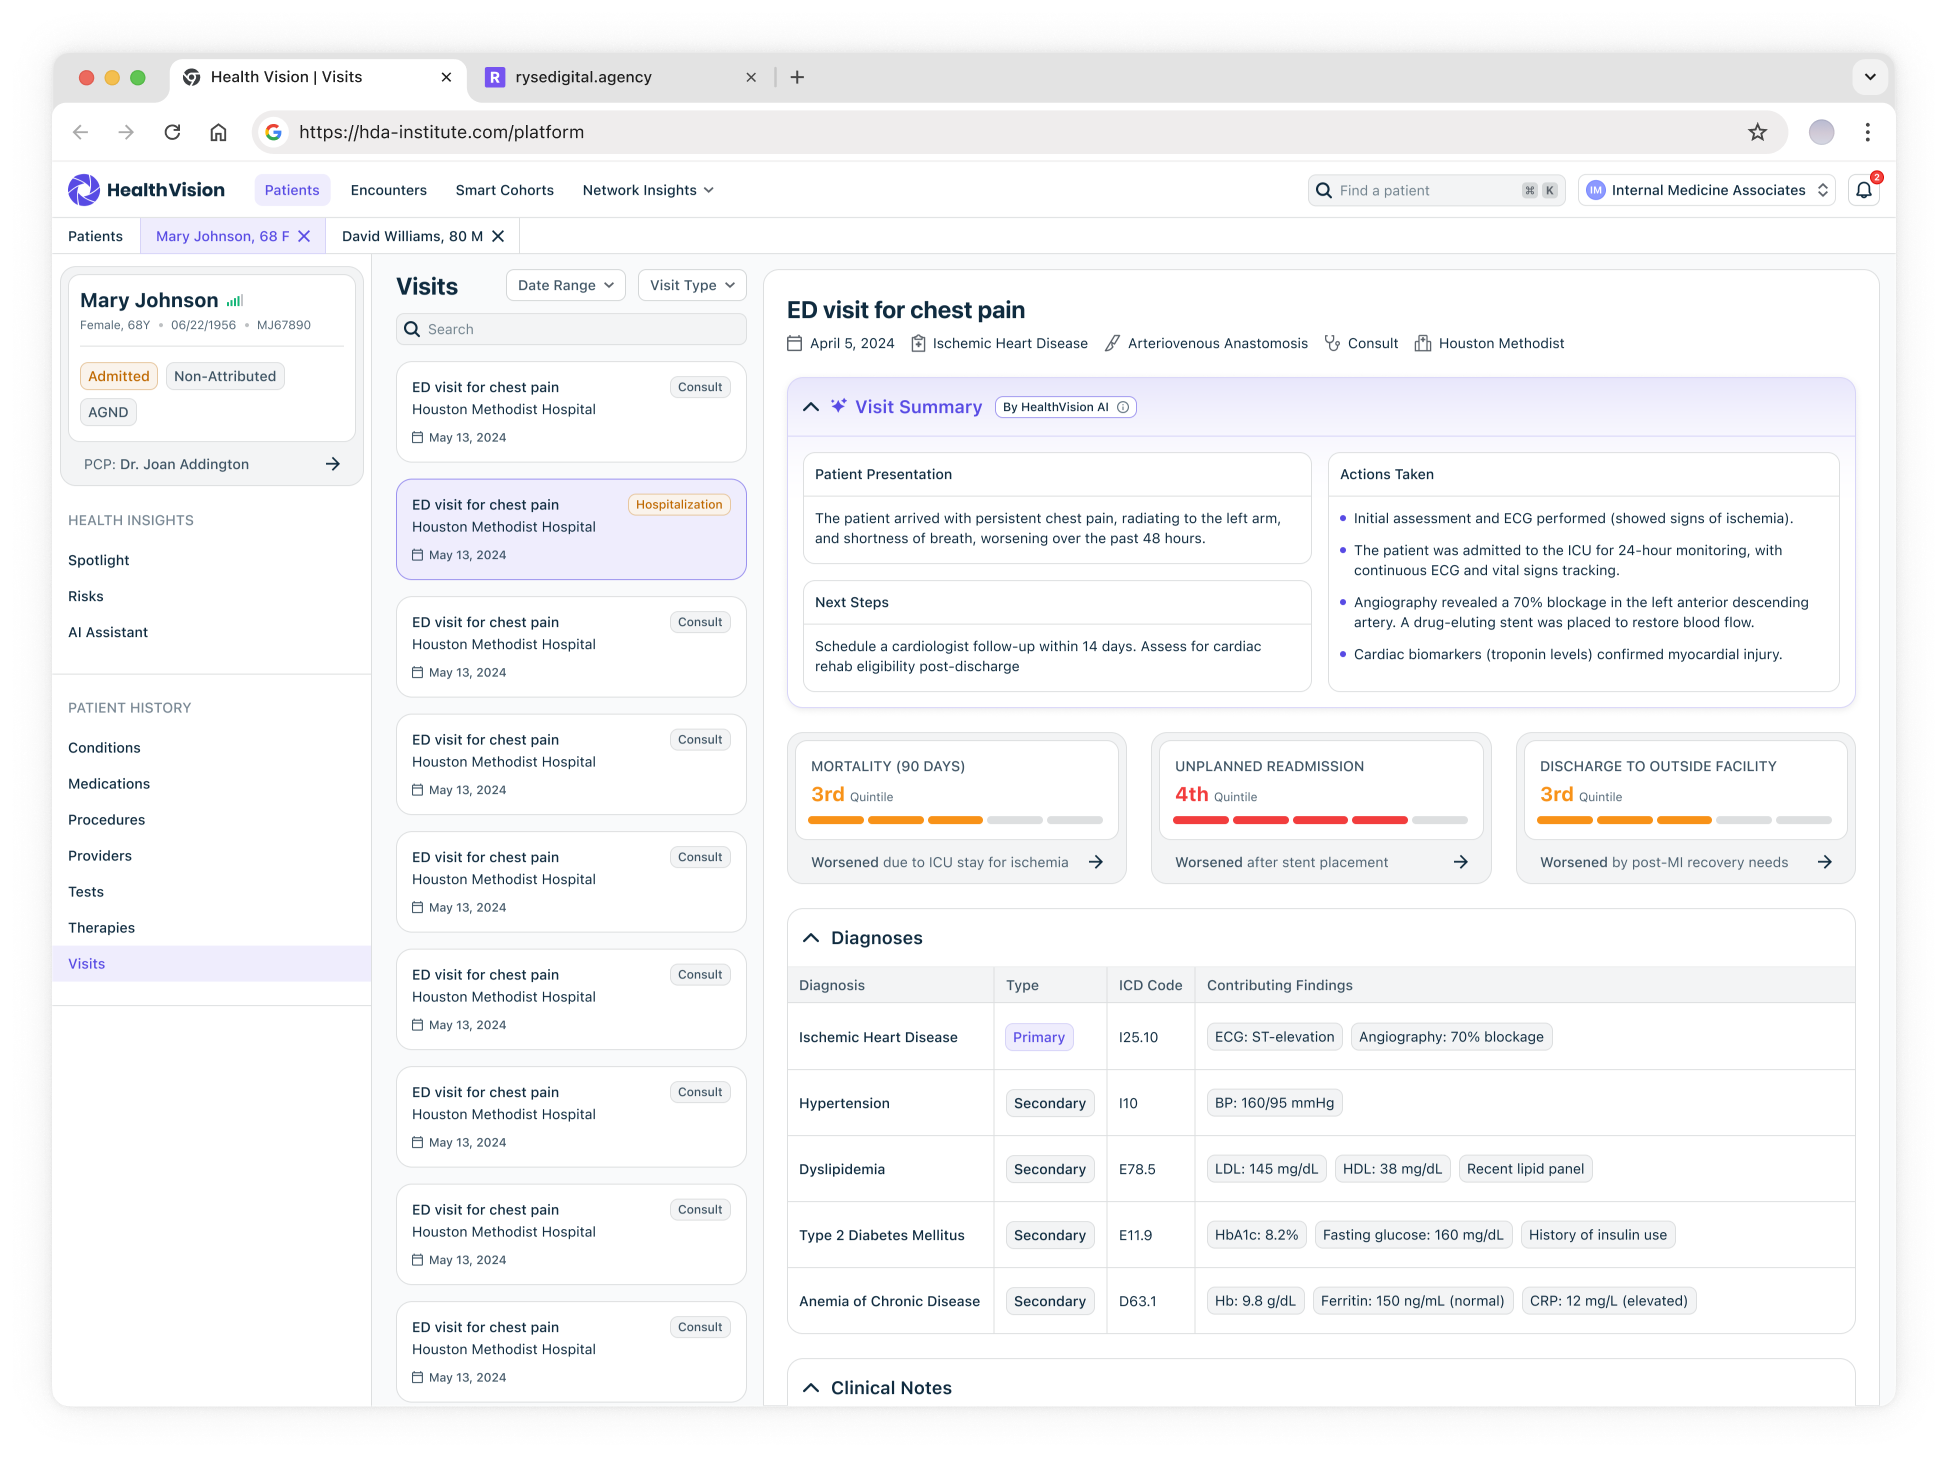Click the notifications bell icon
Viewport: 1948px width, 1458px height.
(x=1863, y=190)
